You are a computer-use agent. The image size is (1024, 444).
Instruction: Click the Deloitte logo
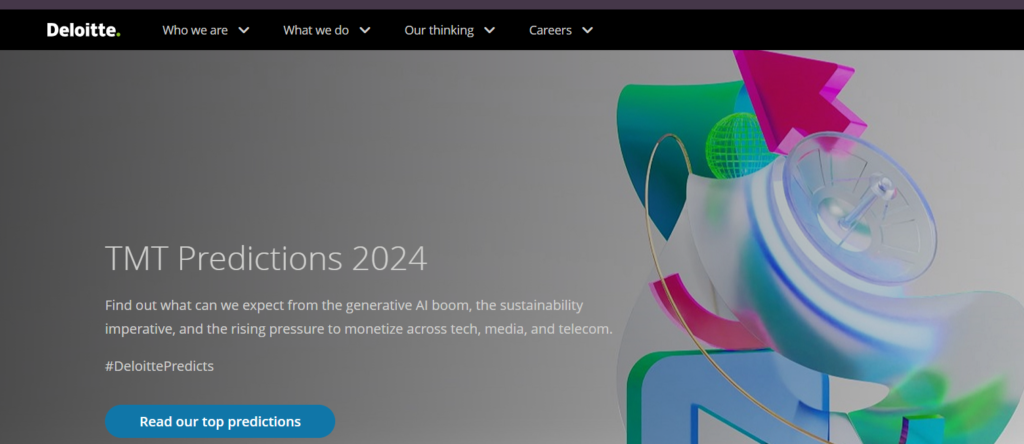click(84, 30)
